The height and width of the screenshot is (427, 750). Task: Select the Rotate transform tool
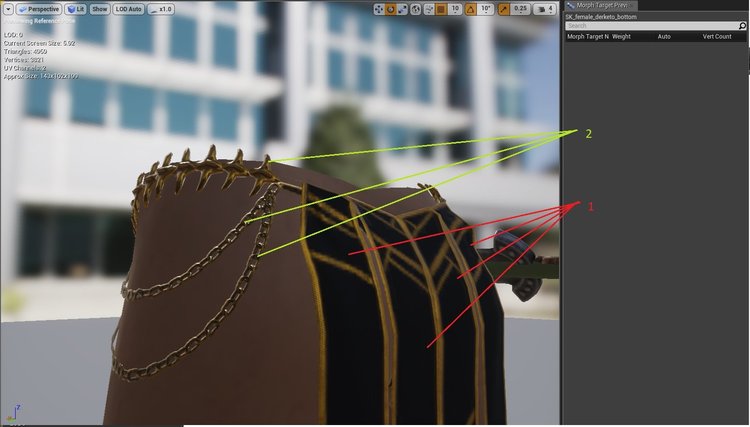391,9
